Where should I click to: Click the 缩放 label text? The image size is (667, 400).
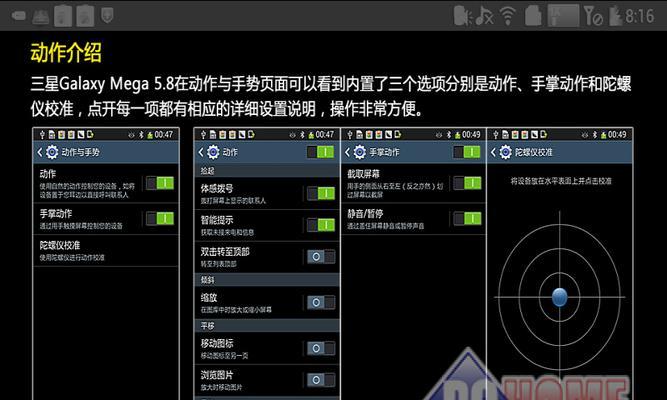[209, 297]
